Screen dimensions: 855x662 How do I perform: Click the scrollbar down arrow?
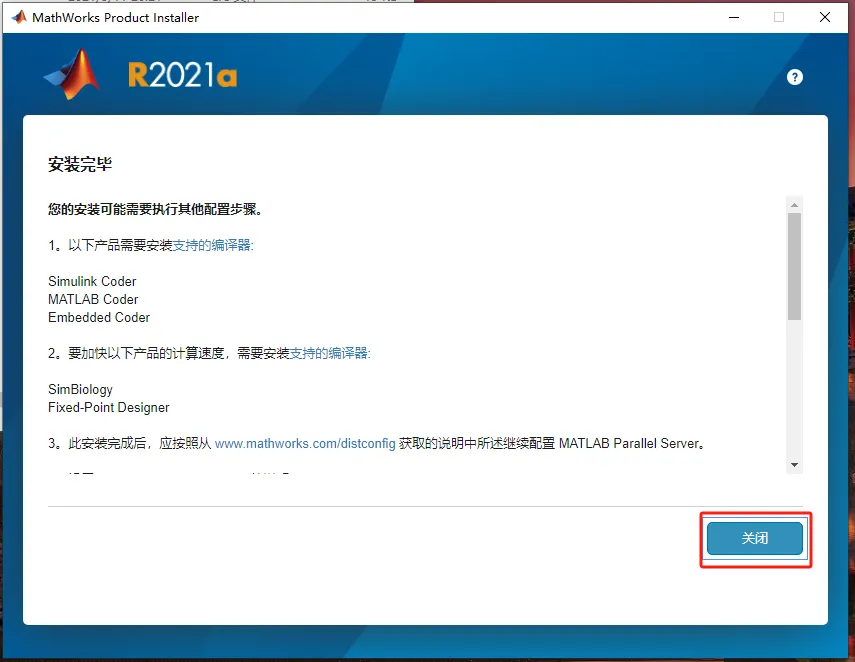click(794, 465)
